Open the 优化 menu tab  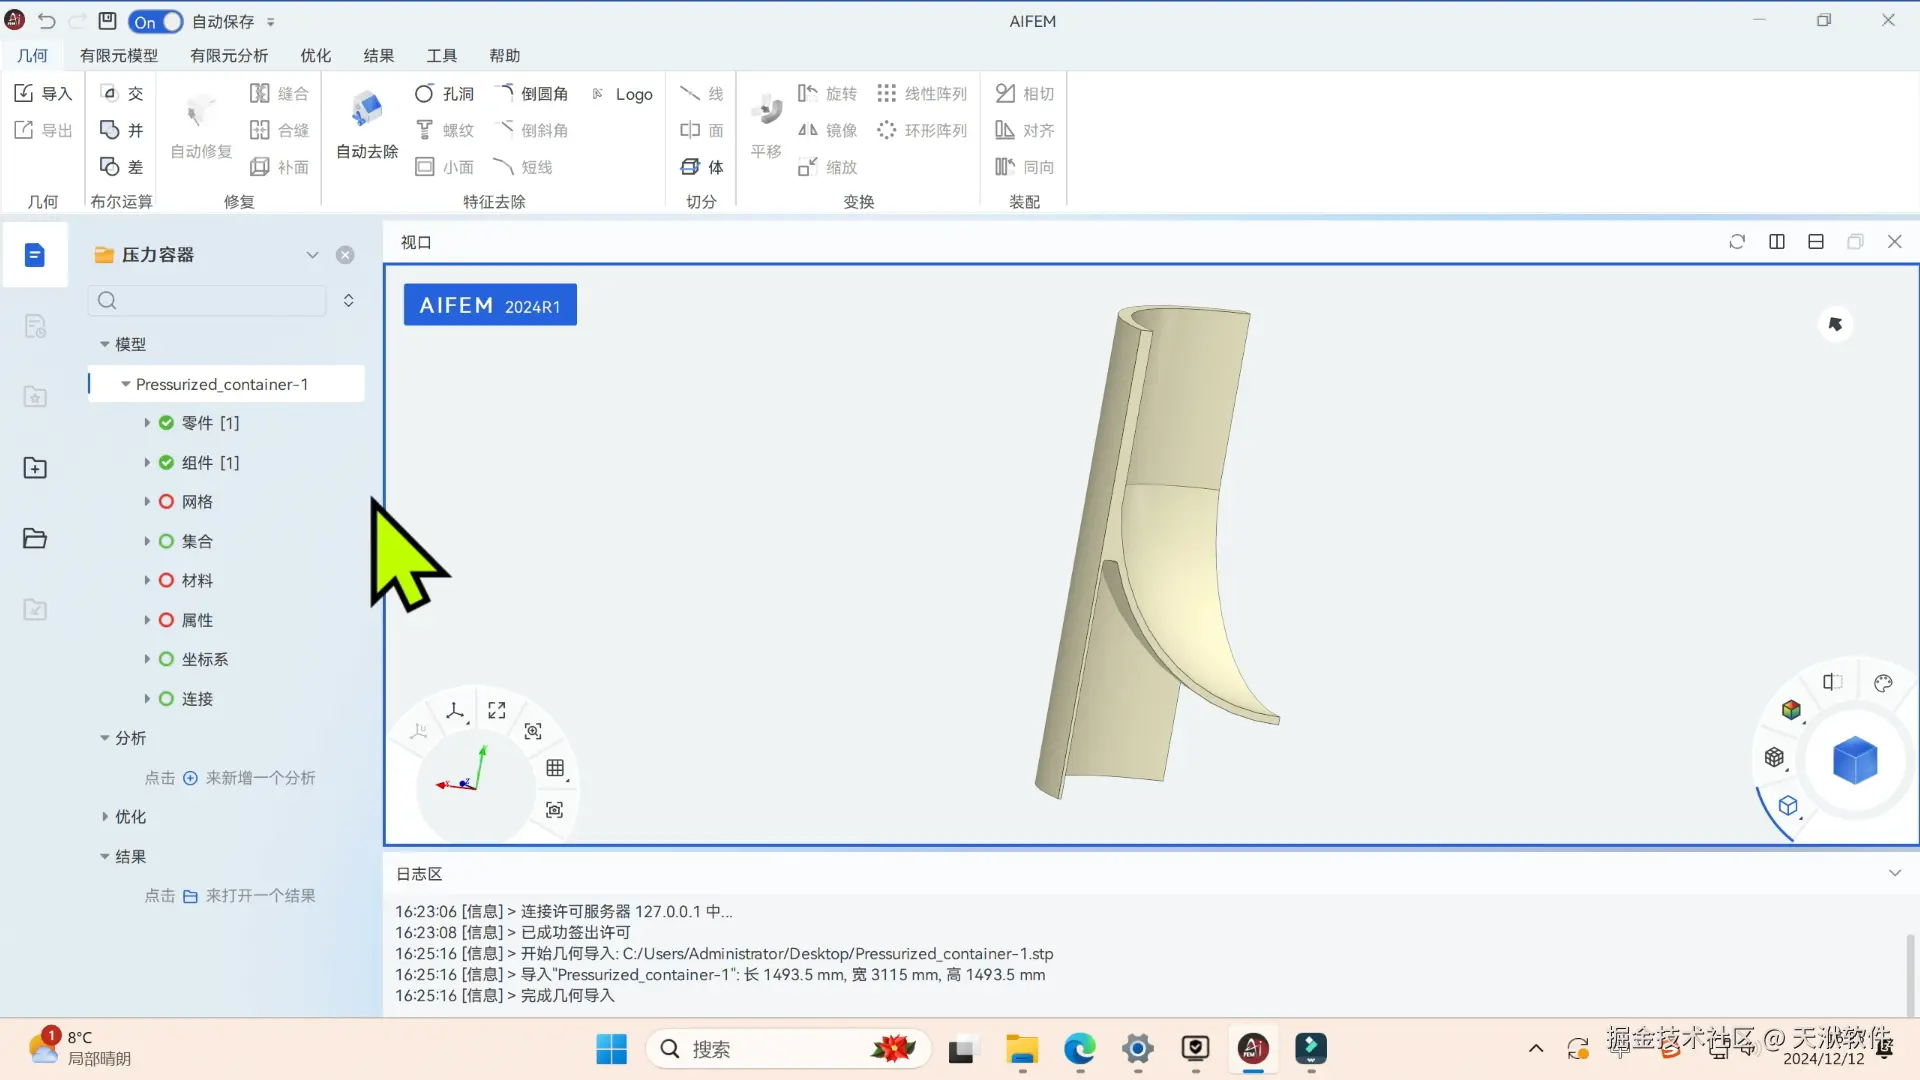click(x=315, y=56)
